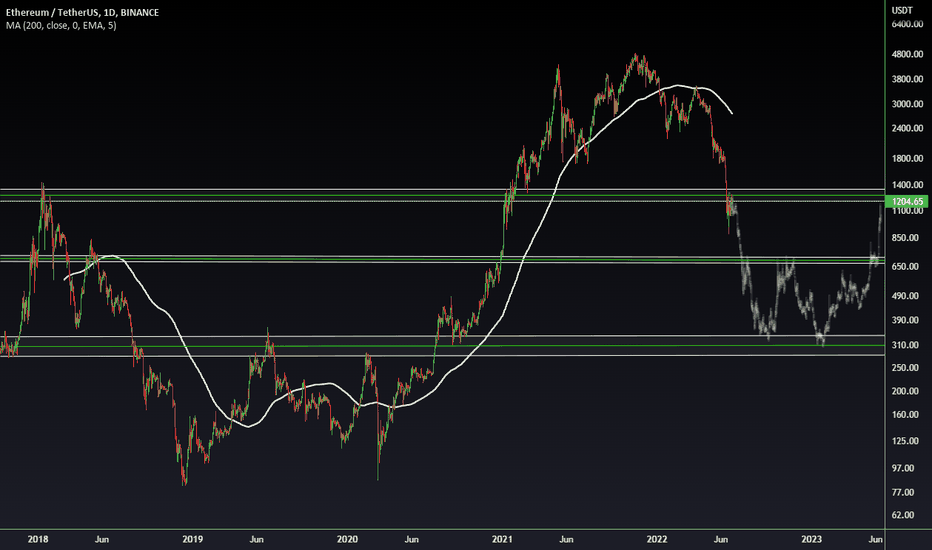Click the 125.00 price axis label
The image size is (932, 550).
907,441
